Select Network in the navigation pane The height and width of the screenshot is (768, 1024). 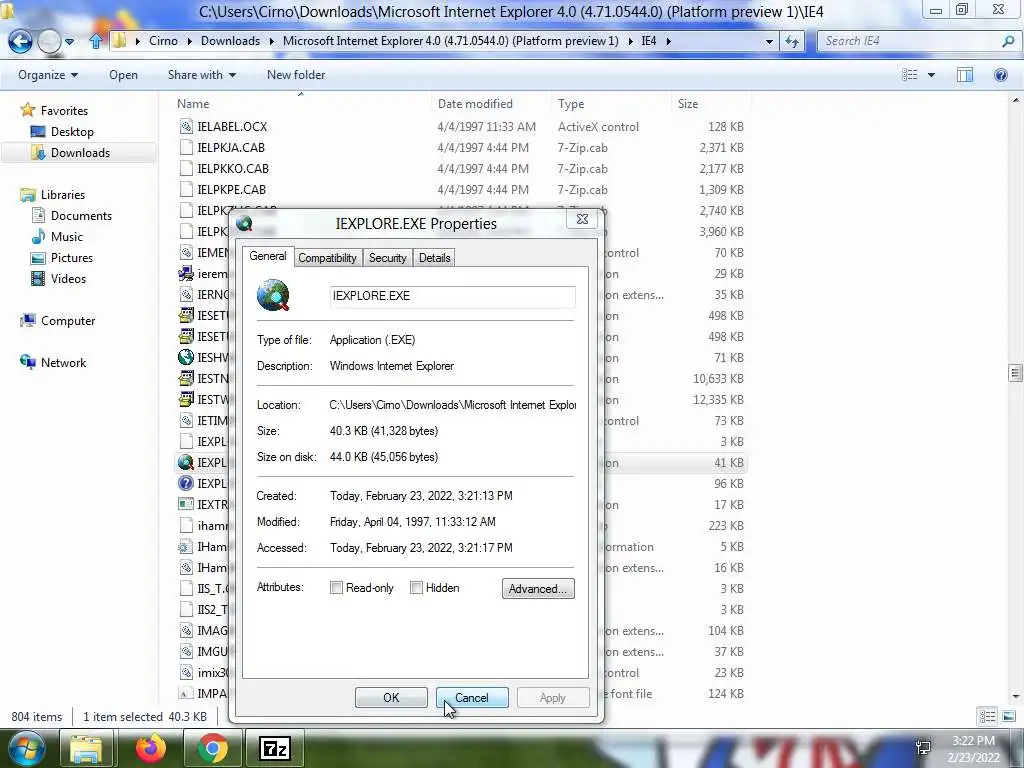[63, 362]
